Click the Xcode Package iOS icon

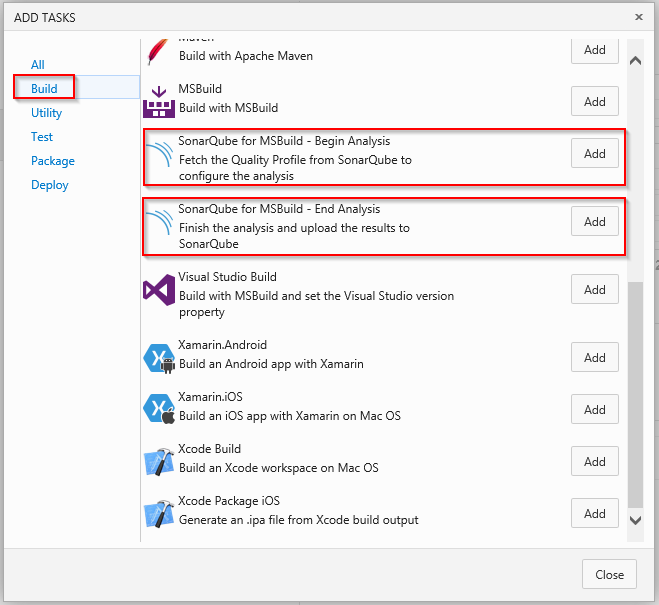tap(160, 514)
